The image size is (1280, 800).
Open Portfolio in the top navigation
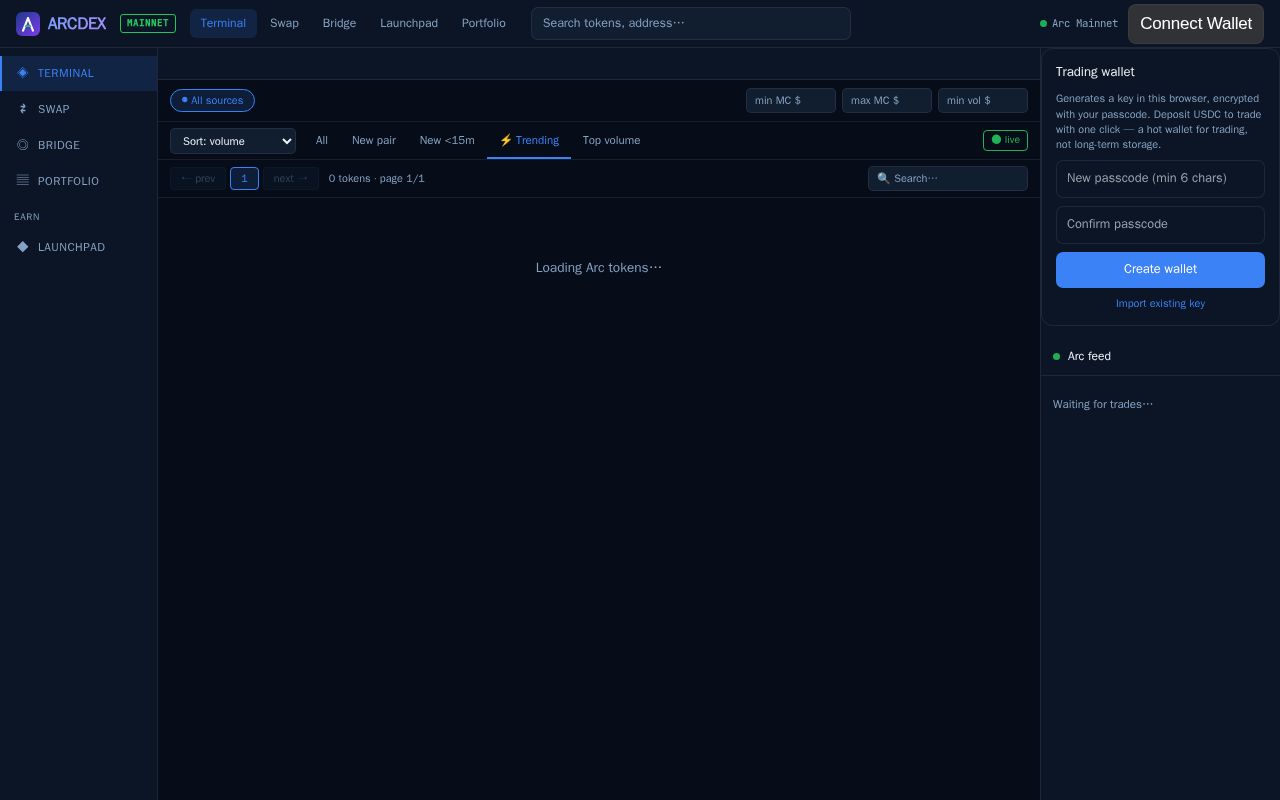tap(483, 23)
